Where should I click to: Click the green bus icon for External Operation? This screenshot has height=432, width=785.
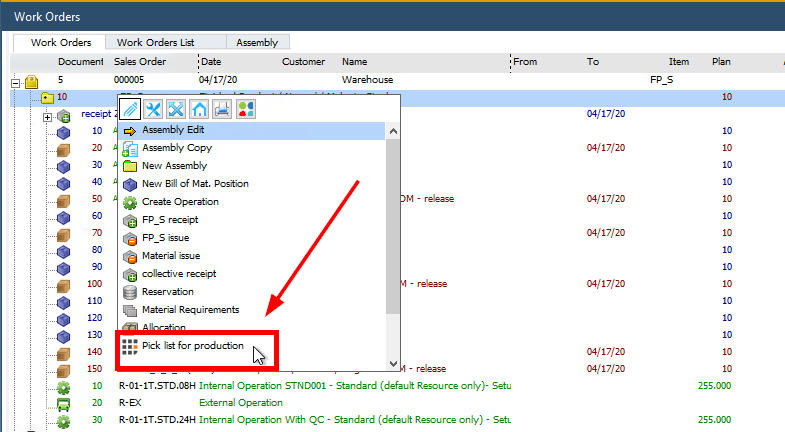click(64, 403)
